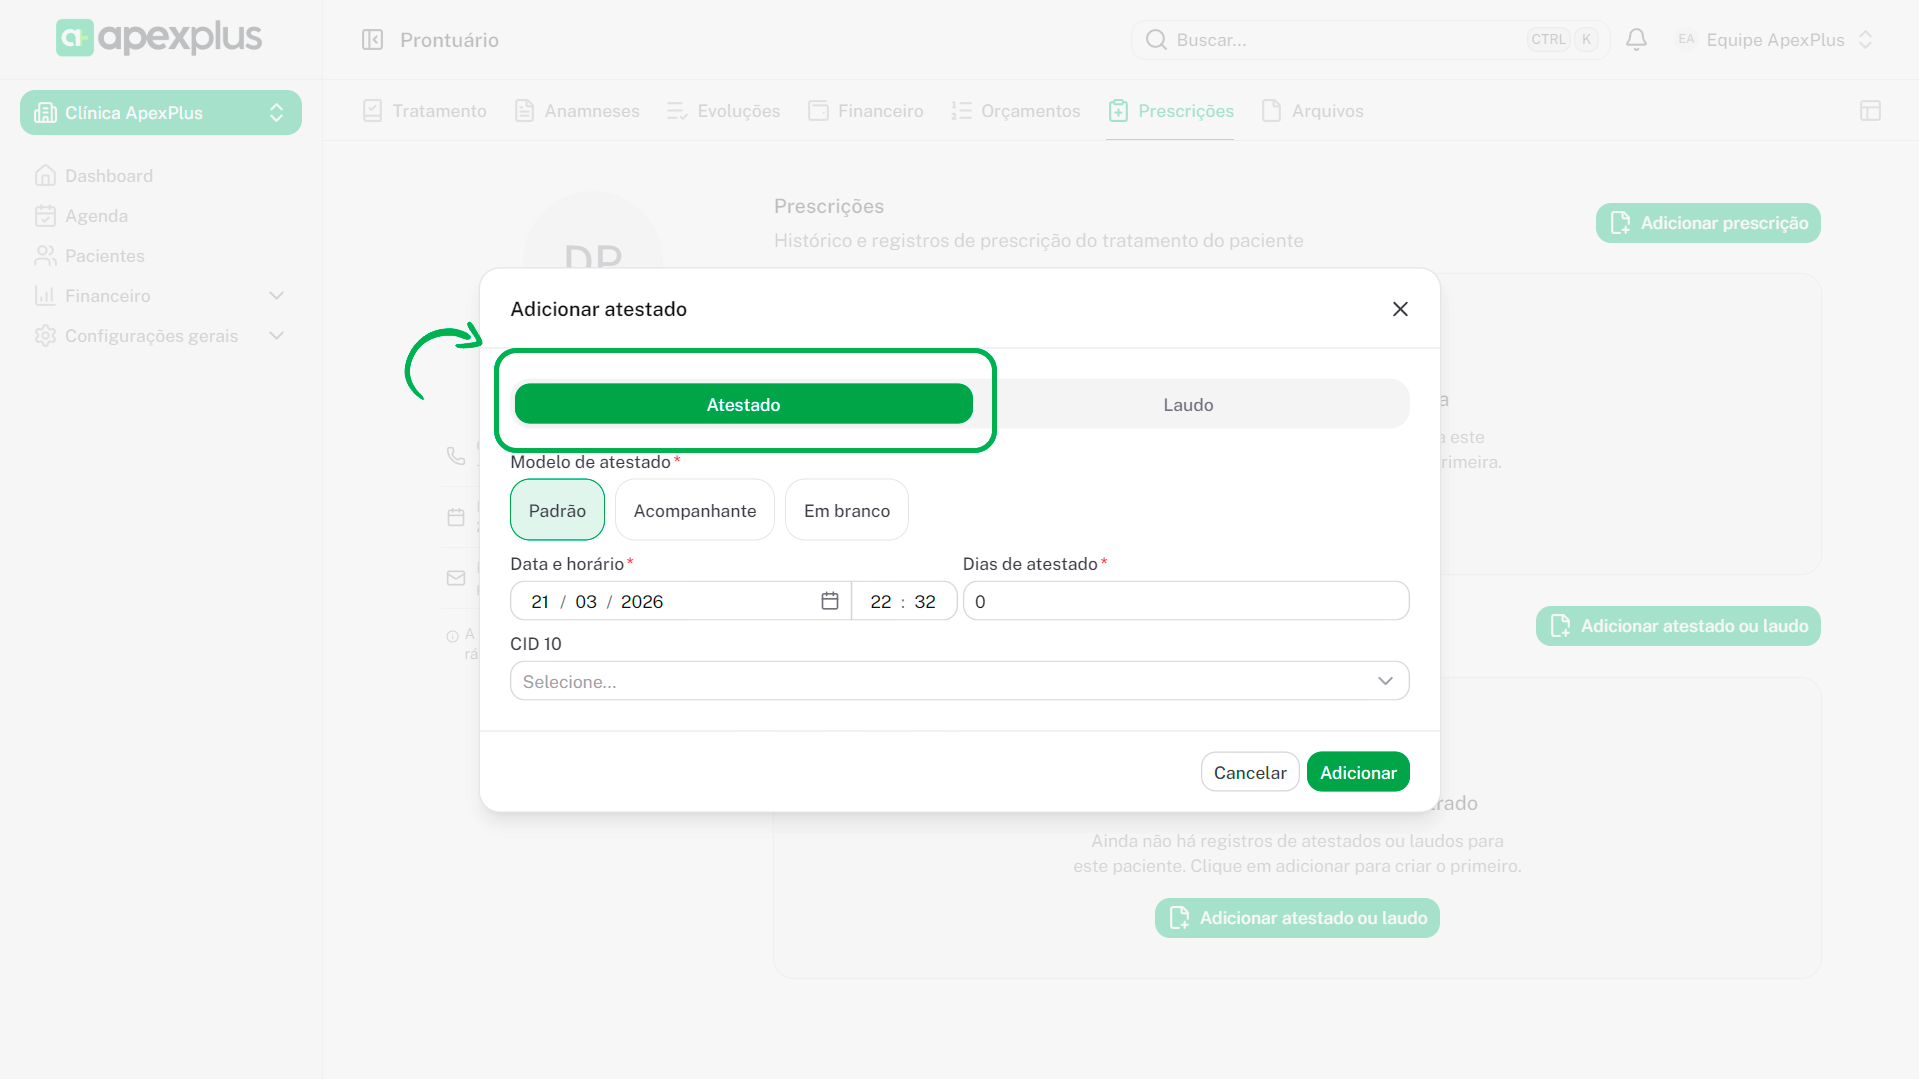Viewport: 1919px width, 1079px height.
Task: Click the search magnifier icon
Action: 1156,40
